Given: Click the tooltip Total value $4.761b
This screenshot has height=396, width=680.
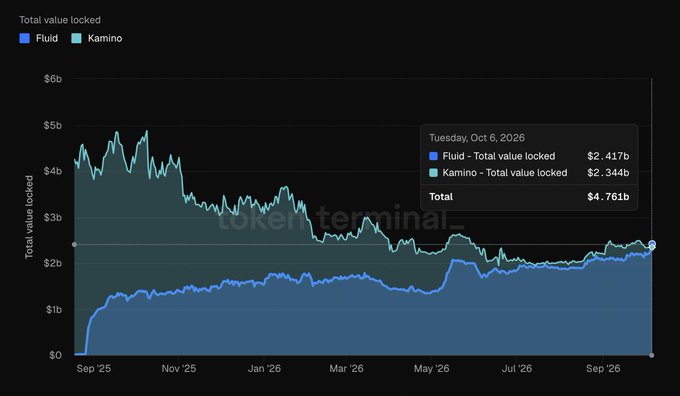Looking at the screenshot, I should click(x=608, y=197).
